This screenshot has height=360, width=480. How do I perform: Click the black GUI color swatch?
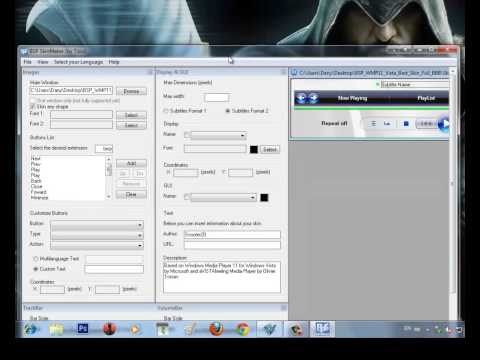[264, 198]
